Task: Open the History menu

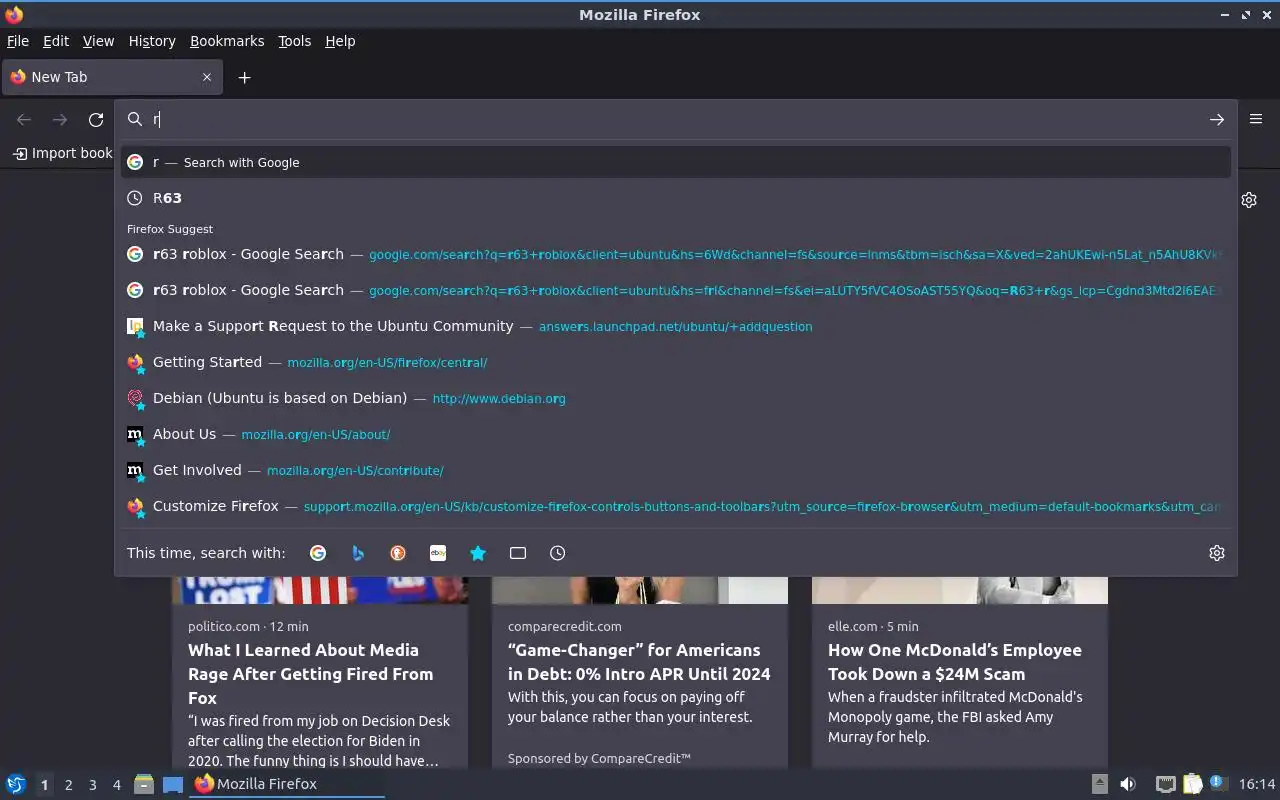Action: pos(152,41)
